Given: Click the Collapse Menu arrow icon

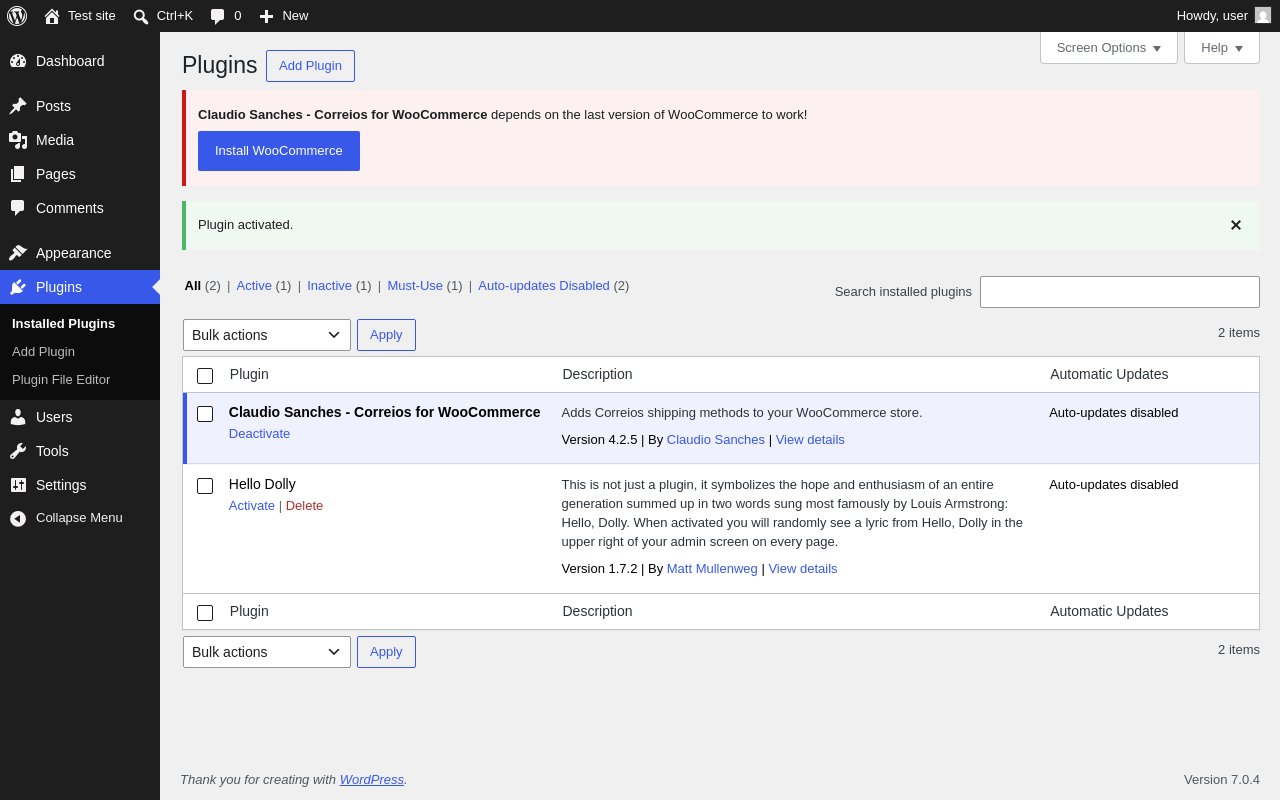Looking at the screenshot, I should [18, 518].
